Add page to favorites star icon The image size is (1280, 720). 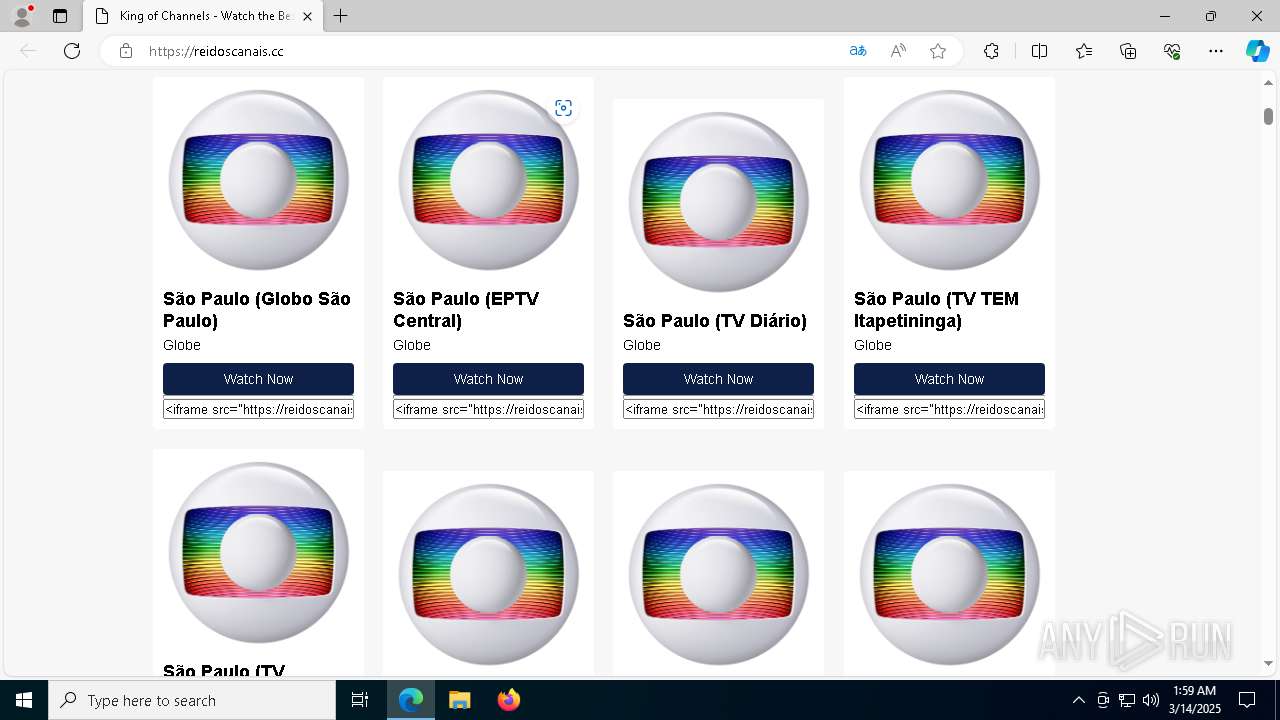(938, 51)
